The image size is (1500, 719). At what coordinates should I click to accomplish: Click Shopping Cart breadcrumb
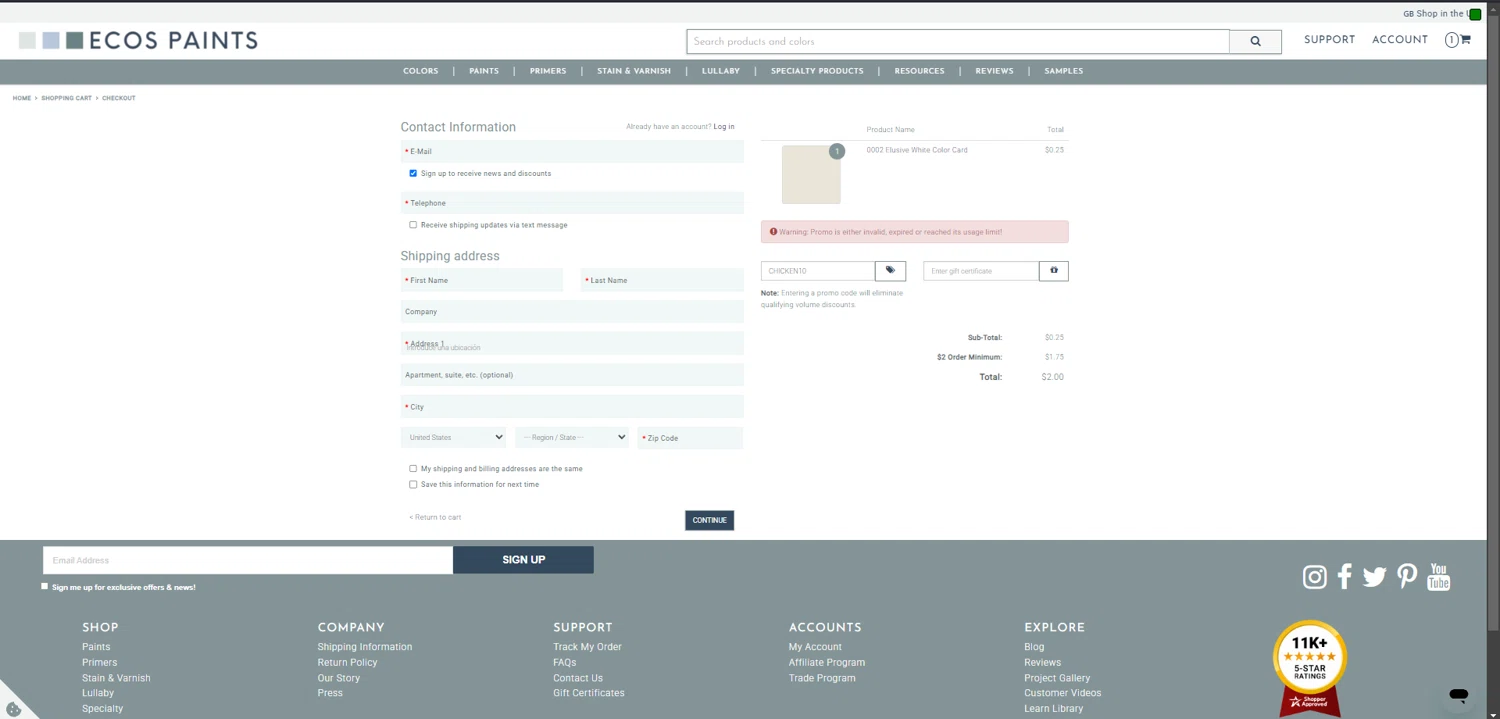coord(66,98)
